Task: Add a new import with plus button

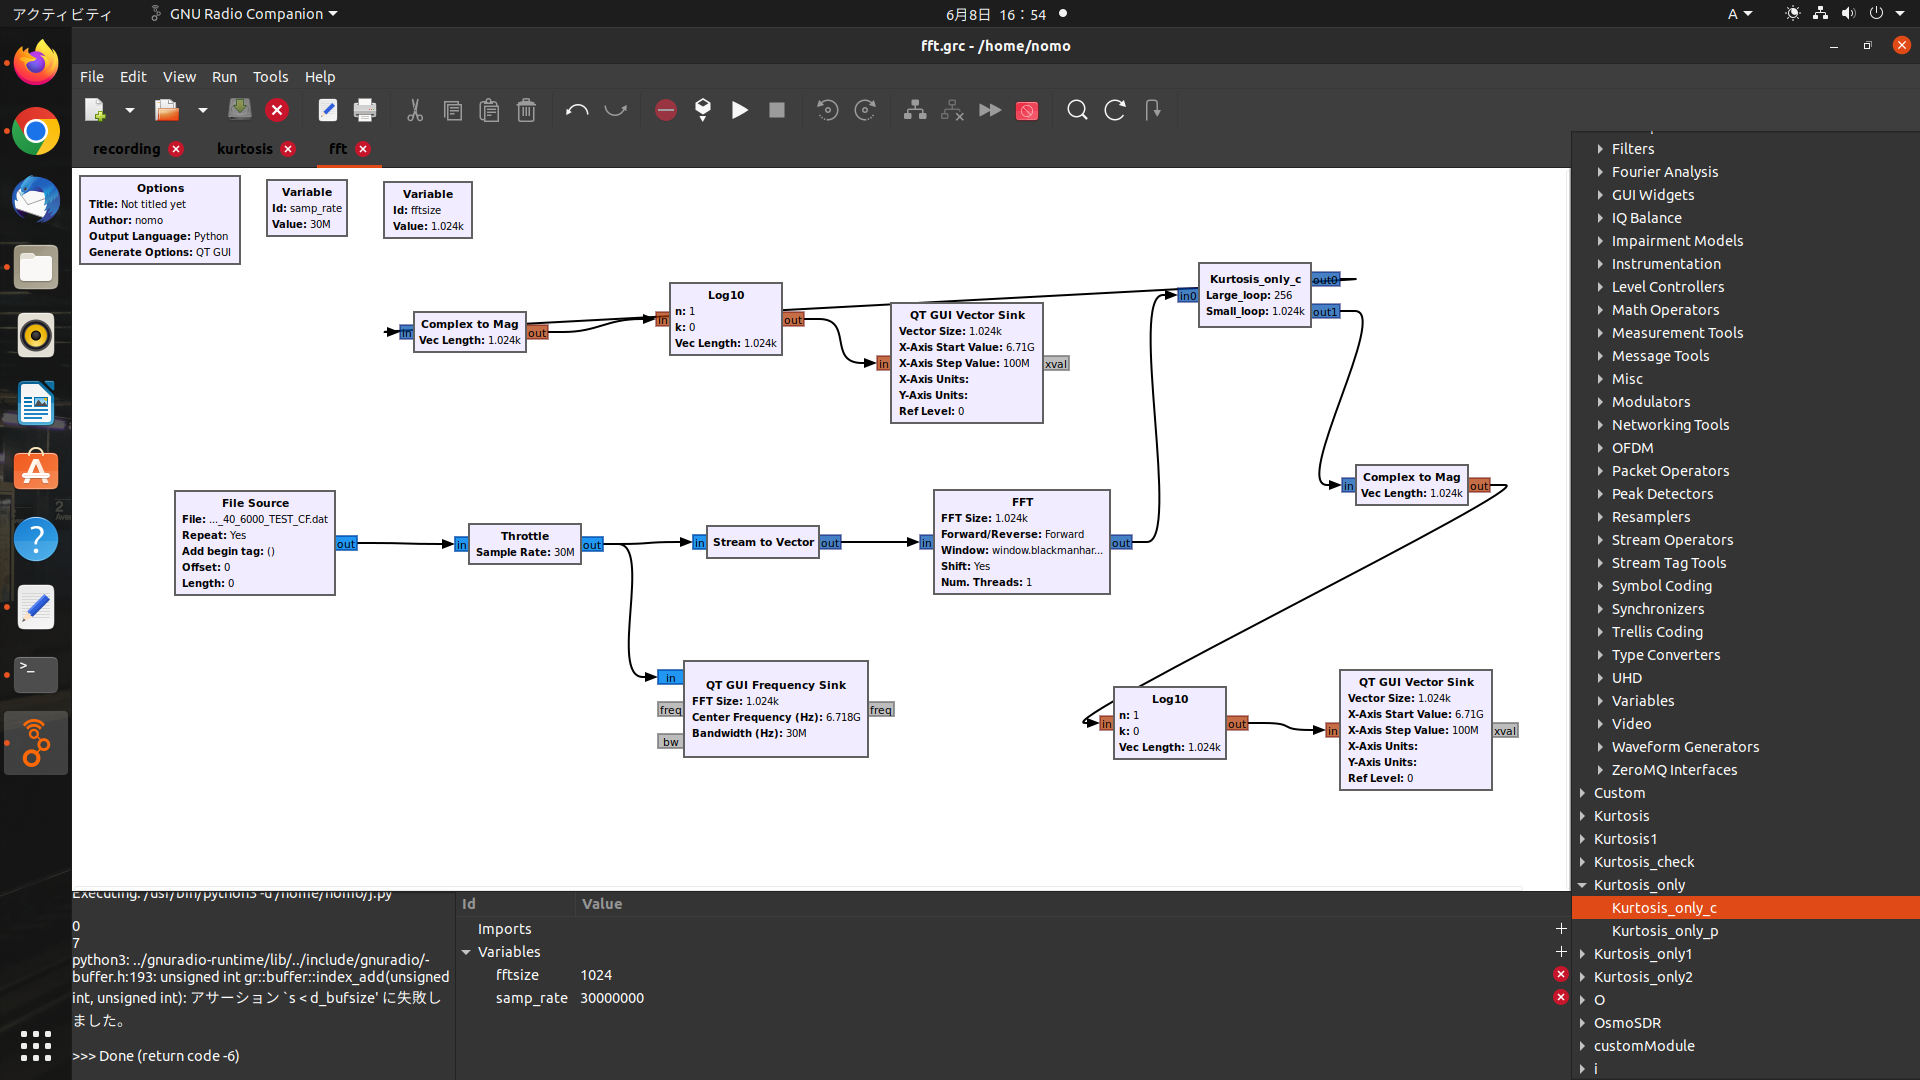Action: pyautogui.click(x=1560, y=929)
